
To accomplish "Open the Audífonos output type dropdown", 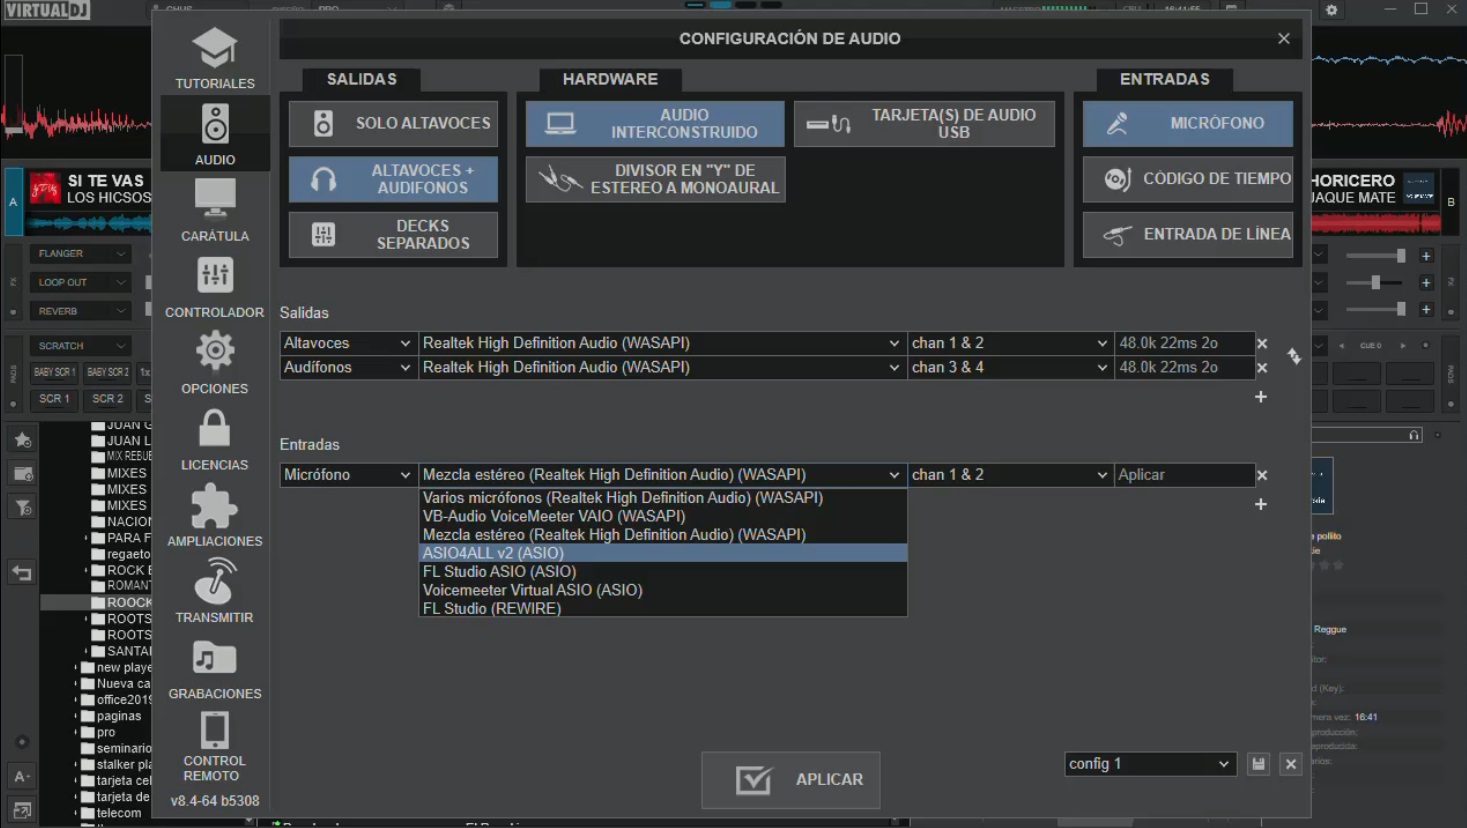I will click(x=348, y=368).
